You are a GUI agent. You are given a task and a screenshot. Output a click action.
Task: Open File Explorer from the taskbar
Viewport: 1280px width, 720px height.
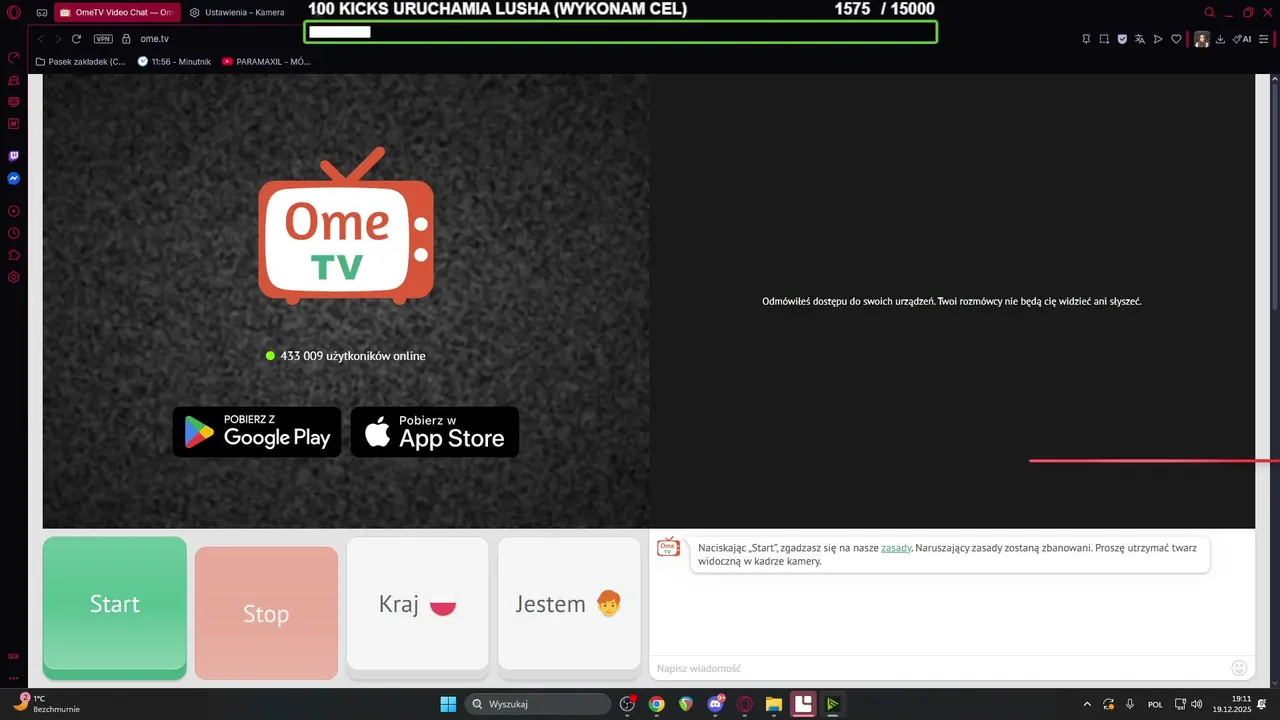point(773,704)
